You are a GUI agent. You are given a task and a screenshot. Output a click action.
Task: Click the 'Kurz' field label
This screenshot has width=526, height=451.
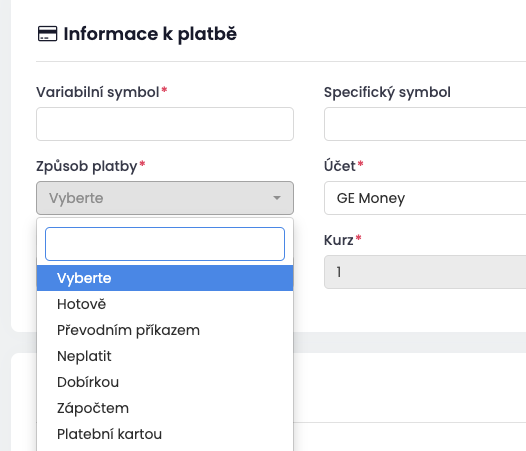[338, 240]
